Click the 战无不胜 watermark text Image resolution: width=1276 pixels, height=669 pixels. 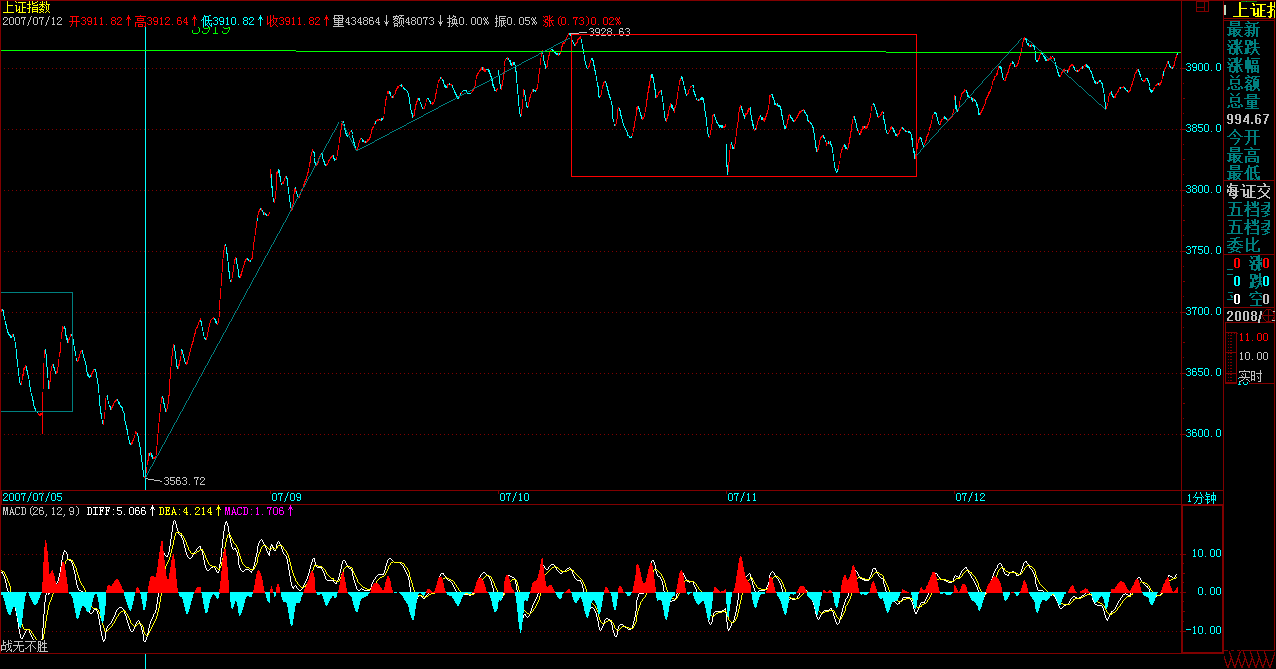pyautogui.click(x=24, y=646)
